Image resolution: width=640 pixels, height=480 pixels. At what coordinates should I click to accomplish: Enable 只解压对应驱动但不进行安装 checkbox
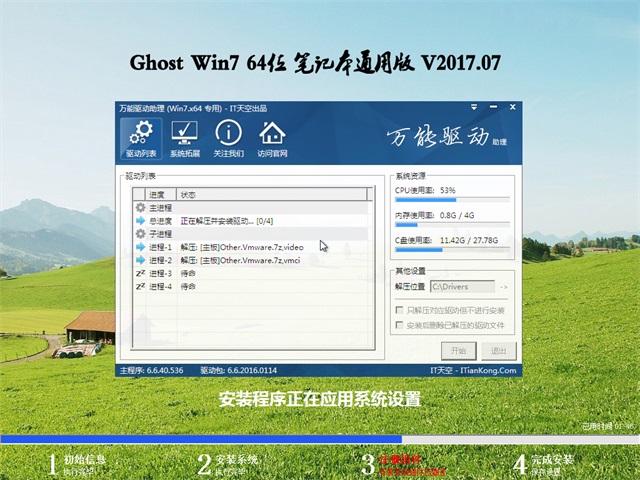click(400, 311)
